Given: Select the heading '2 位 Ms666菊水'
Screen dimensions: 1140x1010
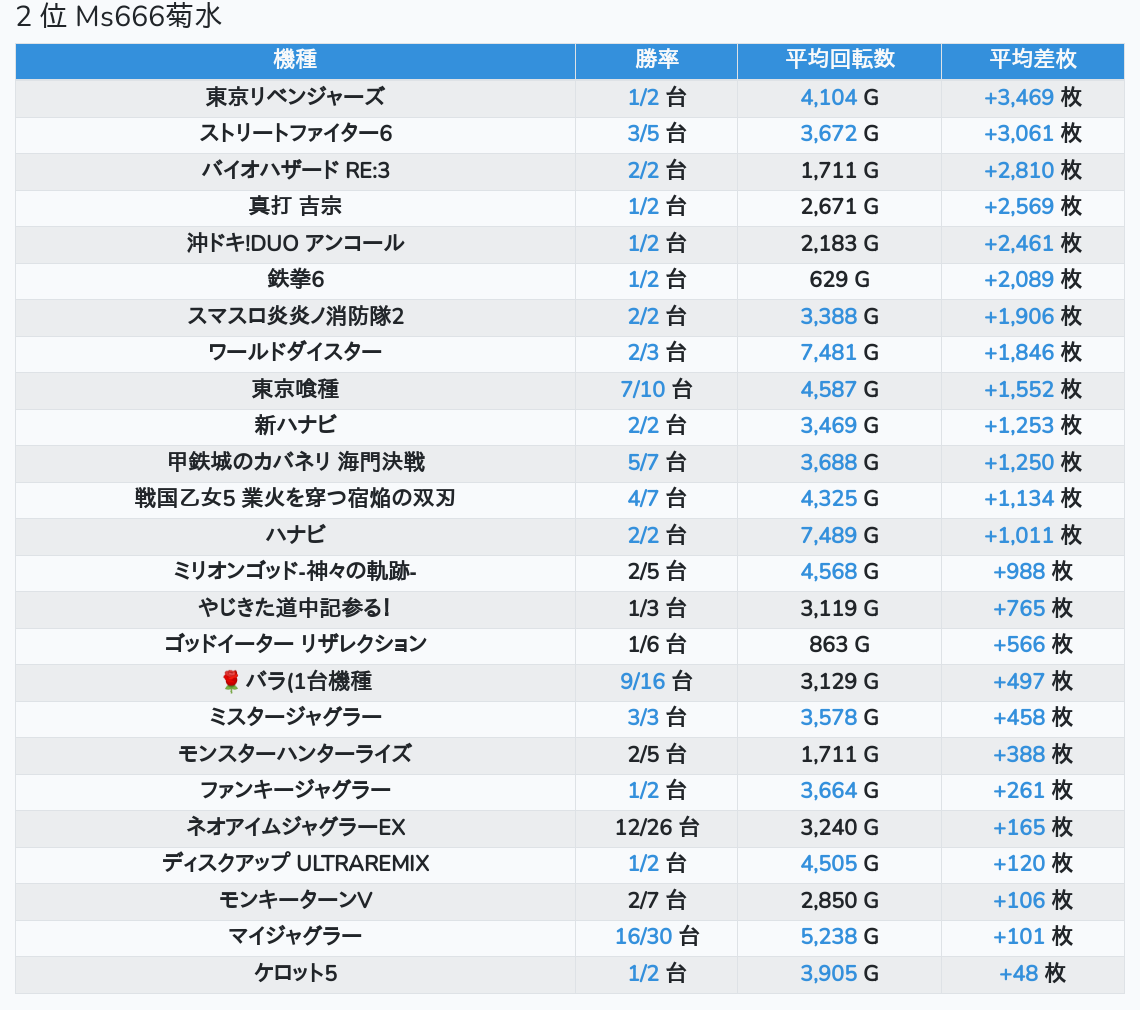Looking at the screenshot, I should pos(119,17).
